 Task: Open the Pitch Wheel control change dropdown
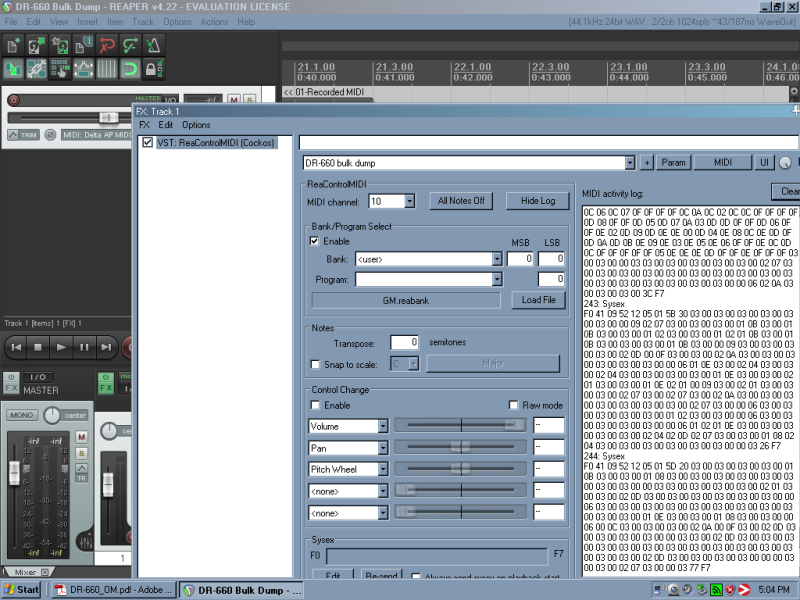tap(383, 469)
